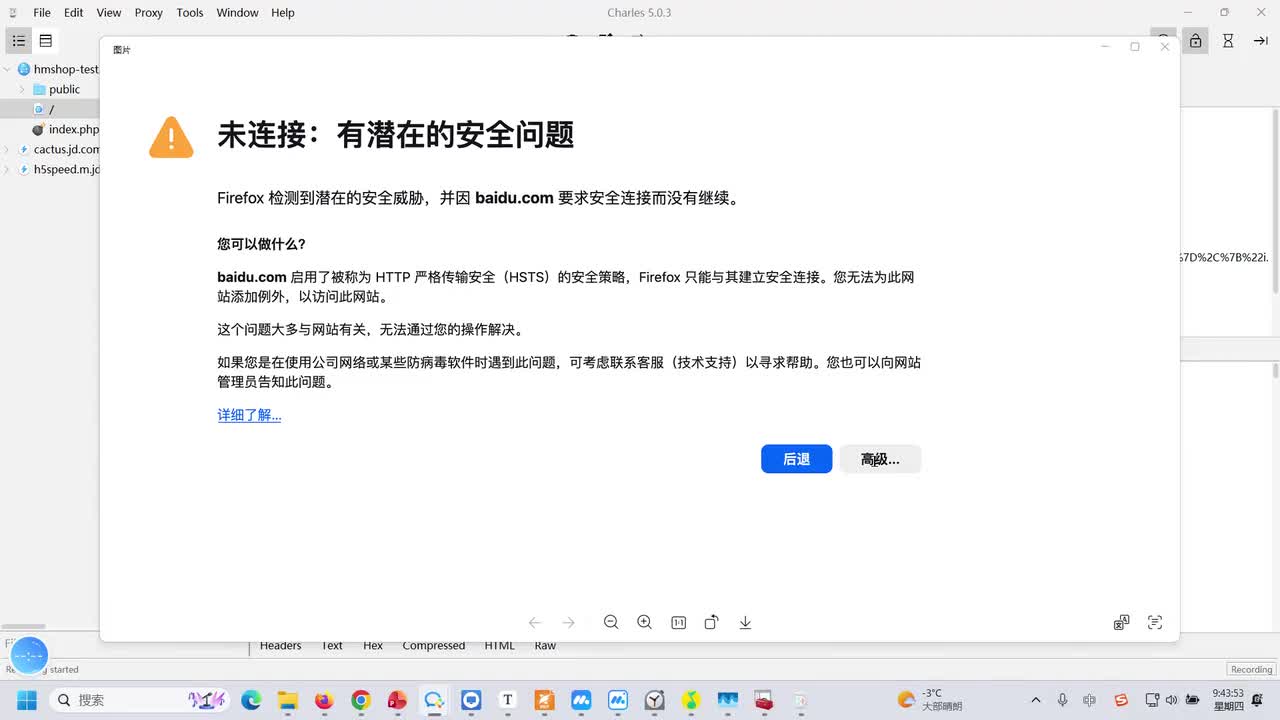Translate image text with the translate icon
The image size is (1280, 720).
point(1121,622)
